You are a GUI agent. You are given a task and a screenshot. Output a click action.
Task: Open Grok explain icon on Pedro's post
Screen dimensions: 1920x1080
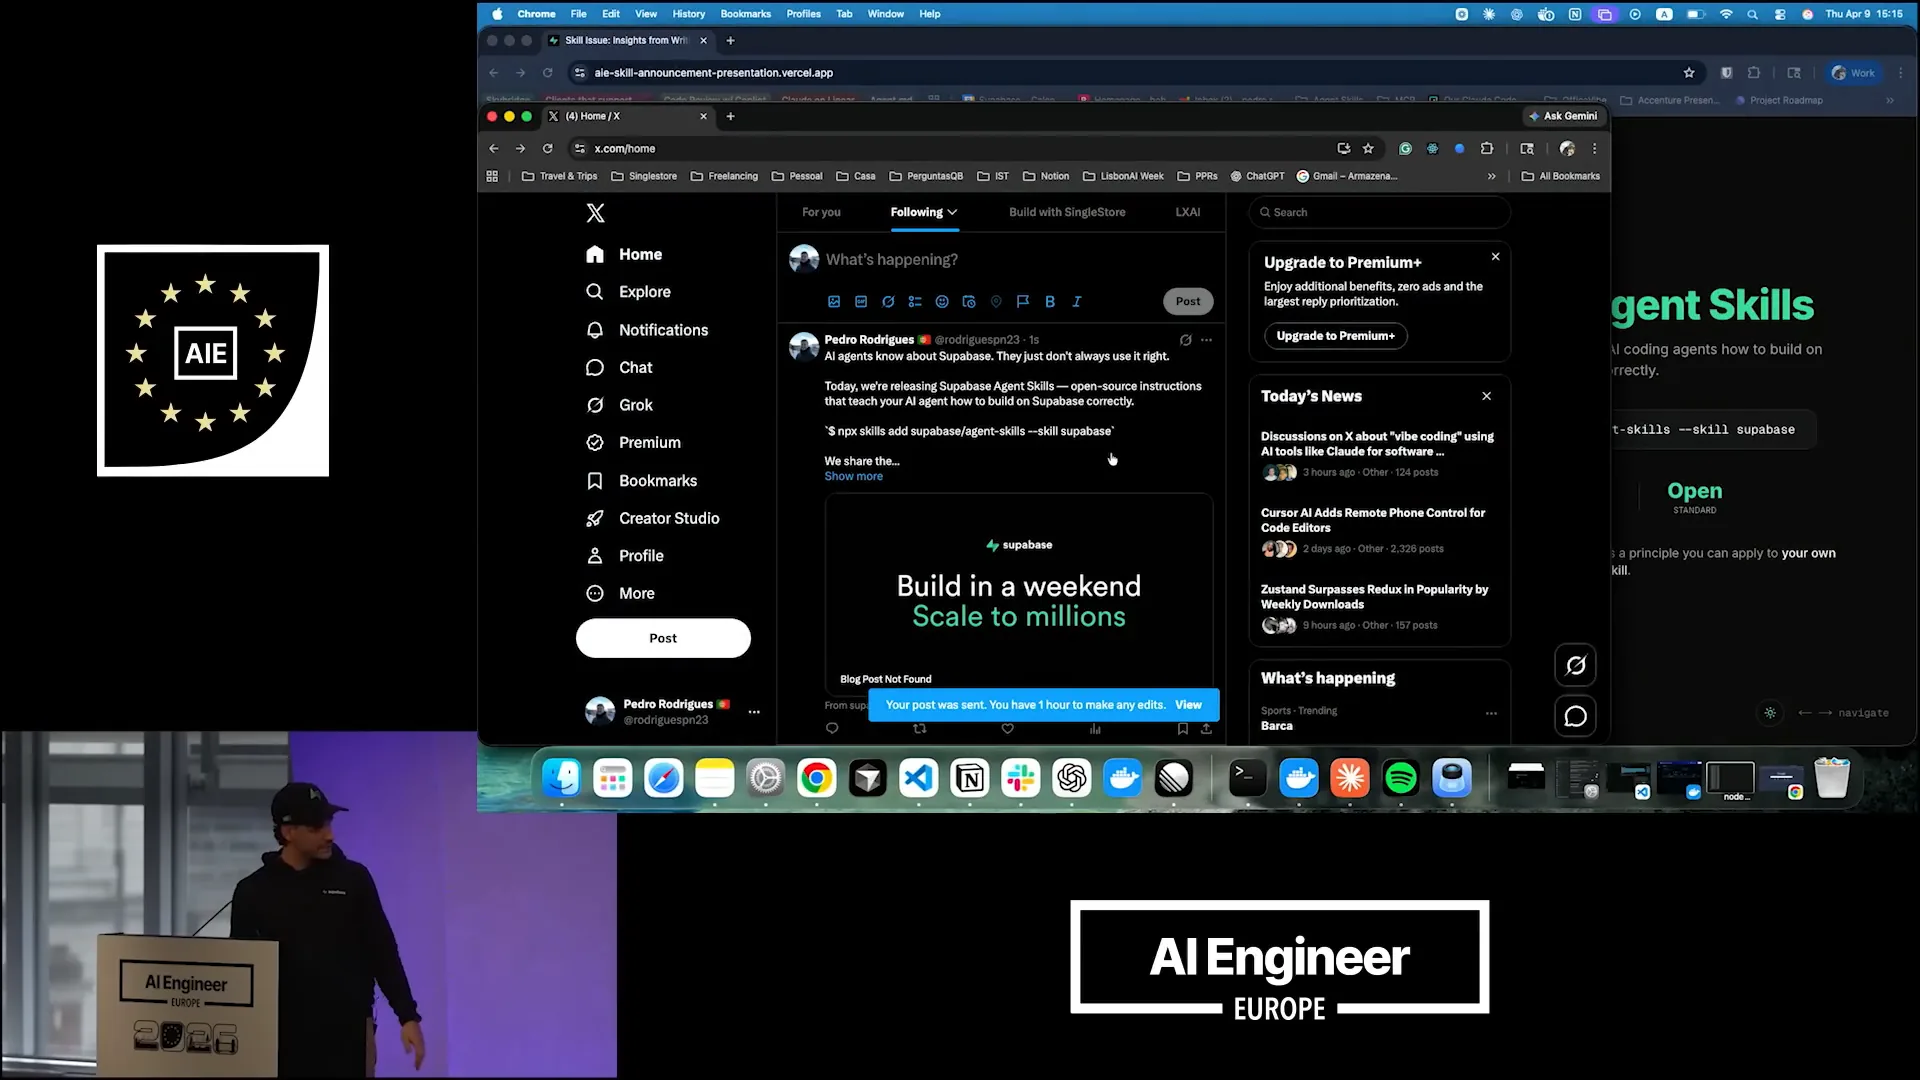[1186, 340]
